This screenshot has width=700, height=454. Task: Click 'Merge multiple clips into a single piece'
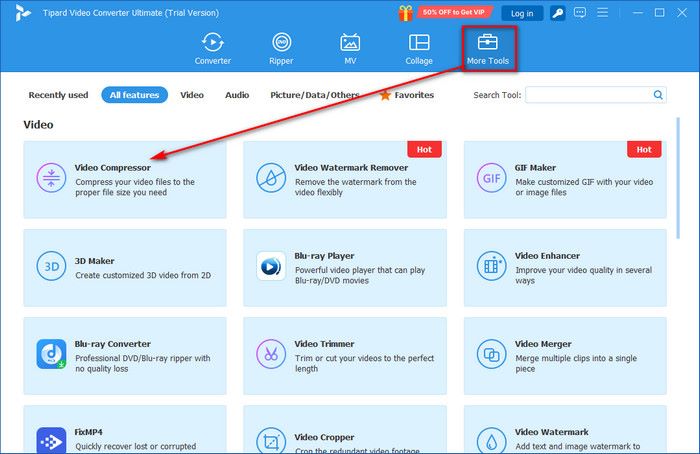[576, 363]
